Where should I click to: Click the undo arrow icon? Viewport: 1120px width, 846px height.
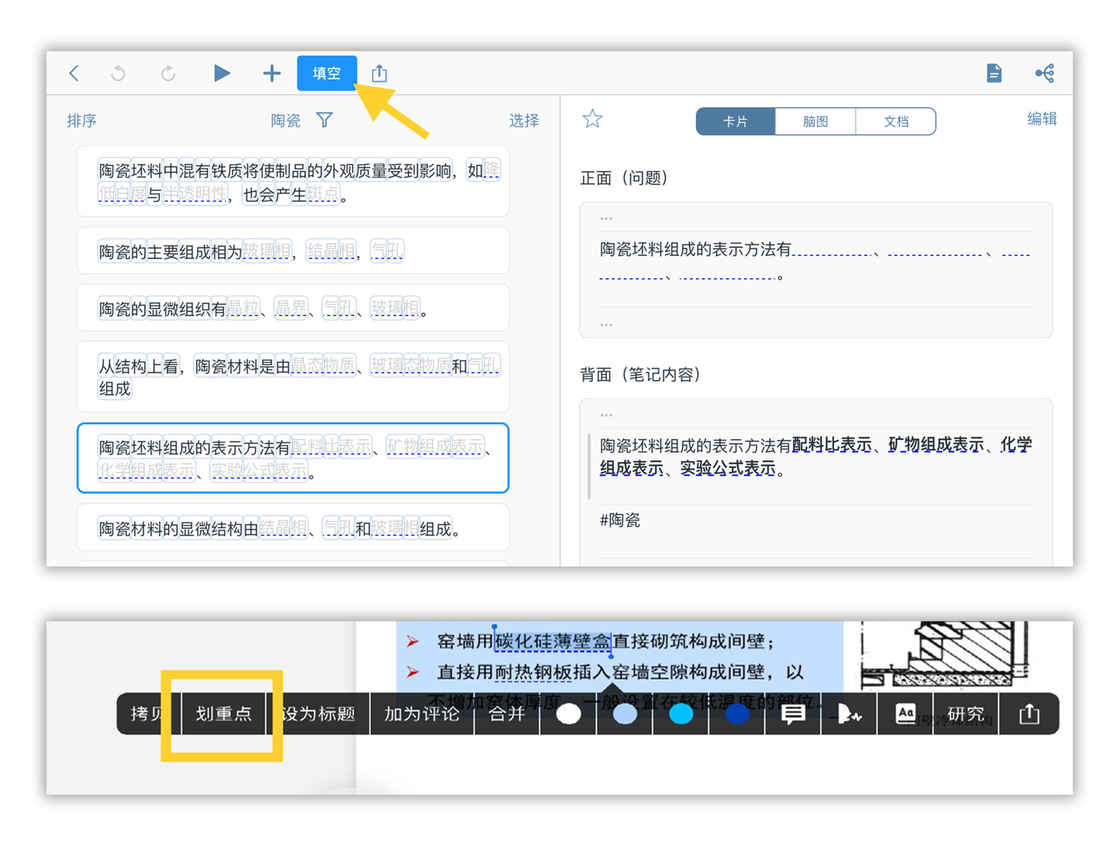(x=119, y=73)
